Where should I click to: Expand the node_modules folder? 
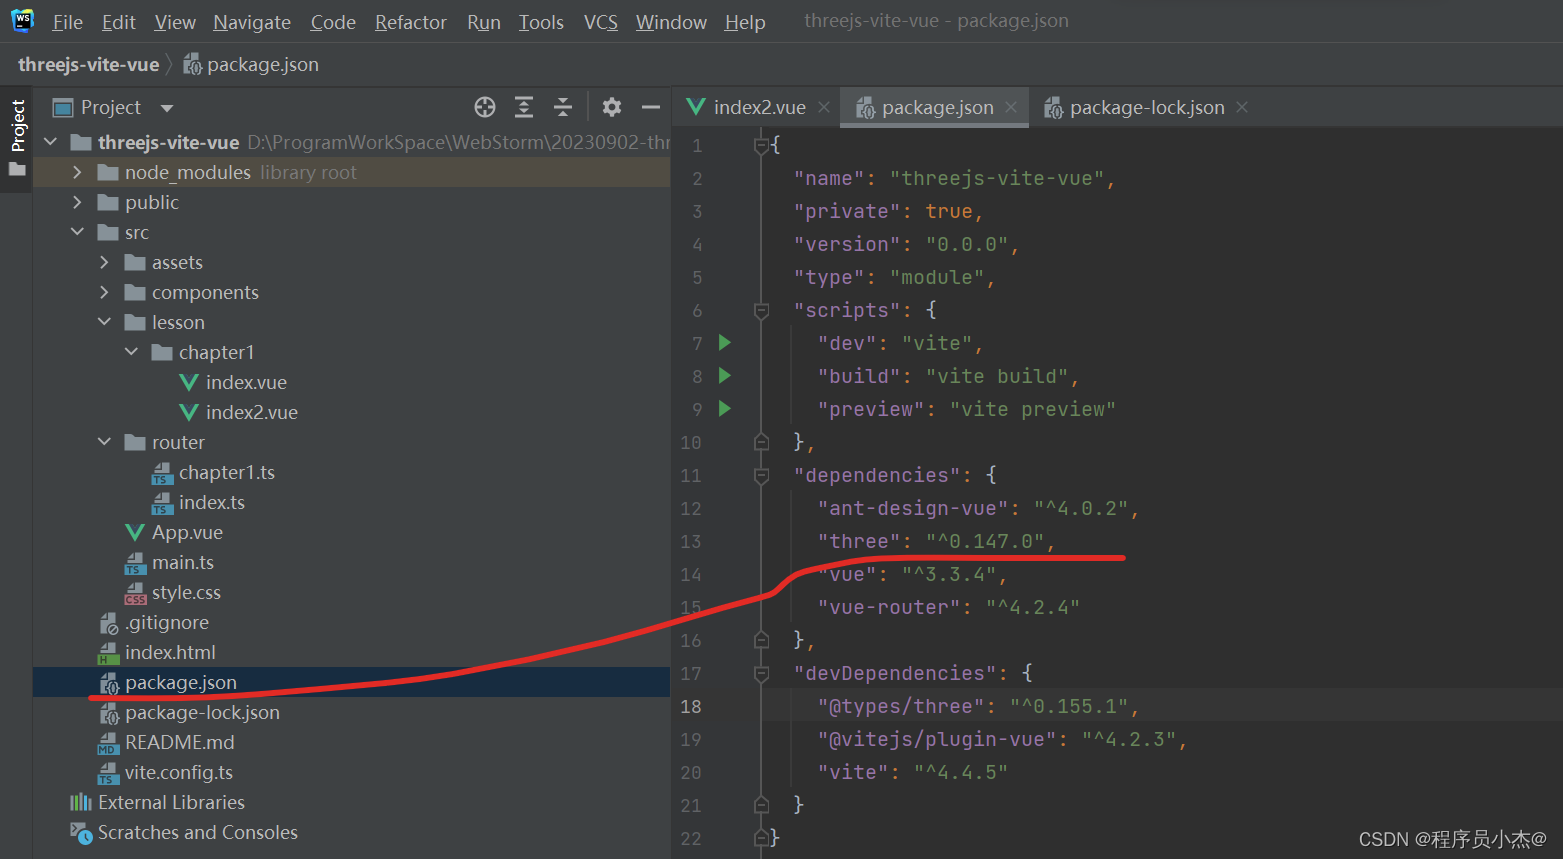tap(78, 172)
